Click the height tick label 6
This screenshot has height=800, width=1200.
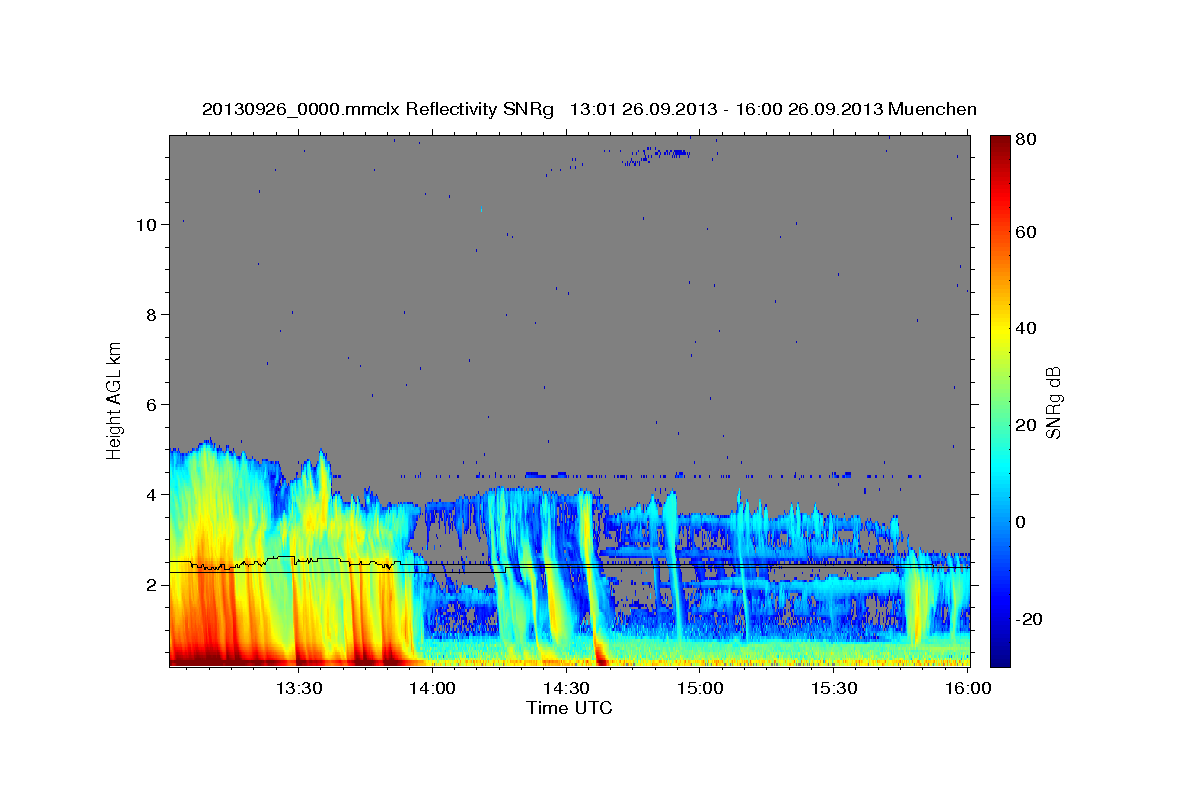[x=150, y=404]
